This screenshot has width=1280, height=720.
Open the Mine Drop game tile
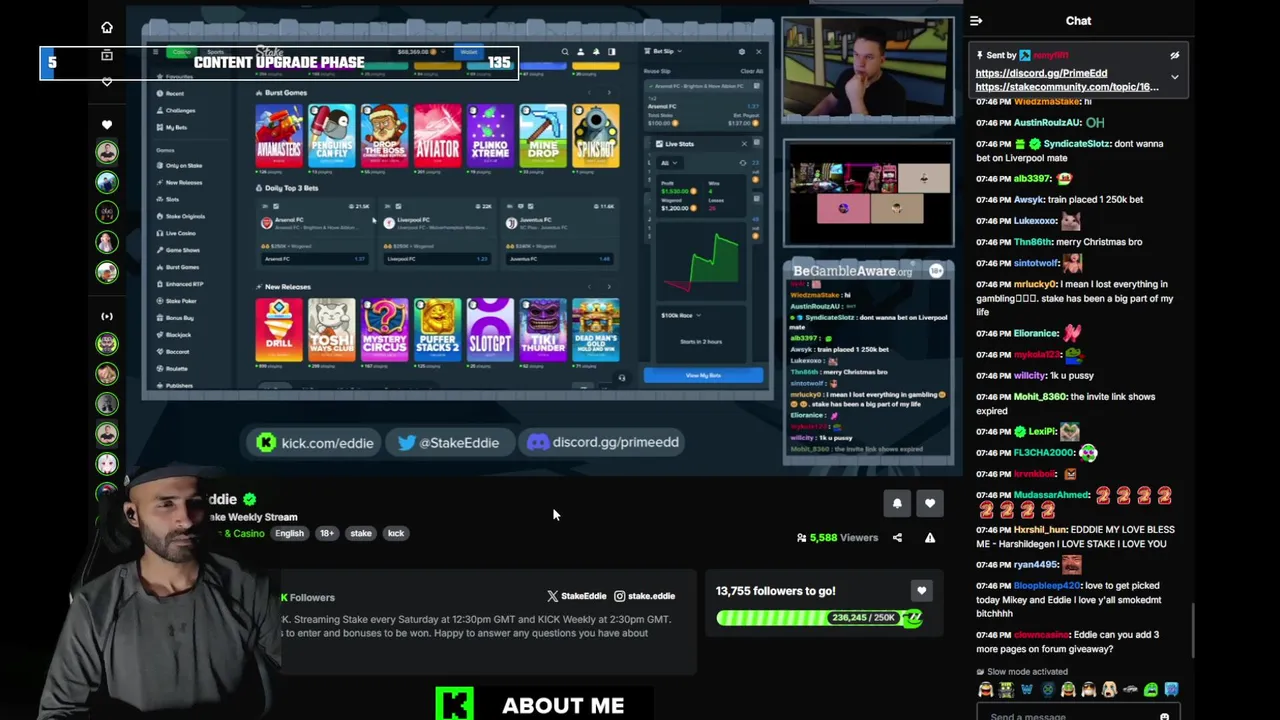pyautogui.click(x=543, y=135)
